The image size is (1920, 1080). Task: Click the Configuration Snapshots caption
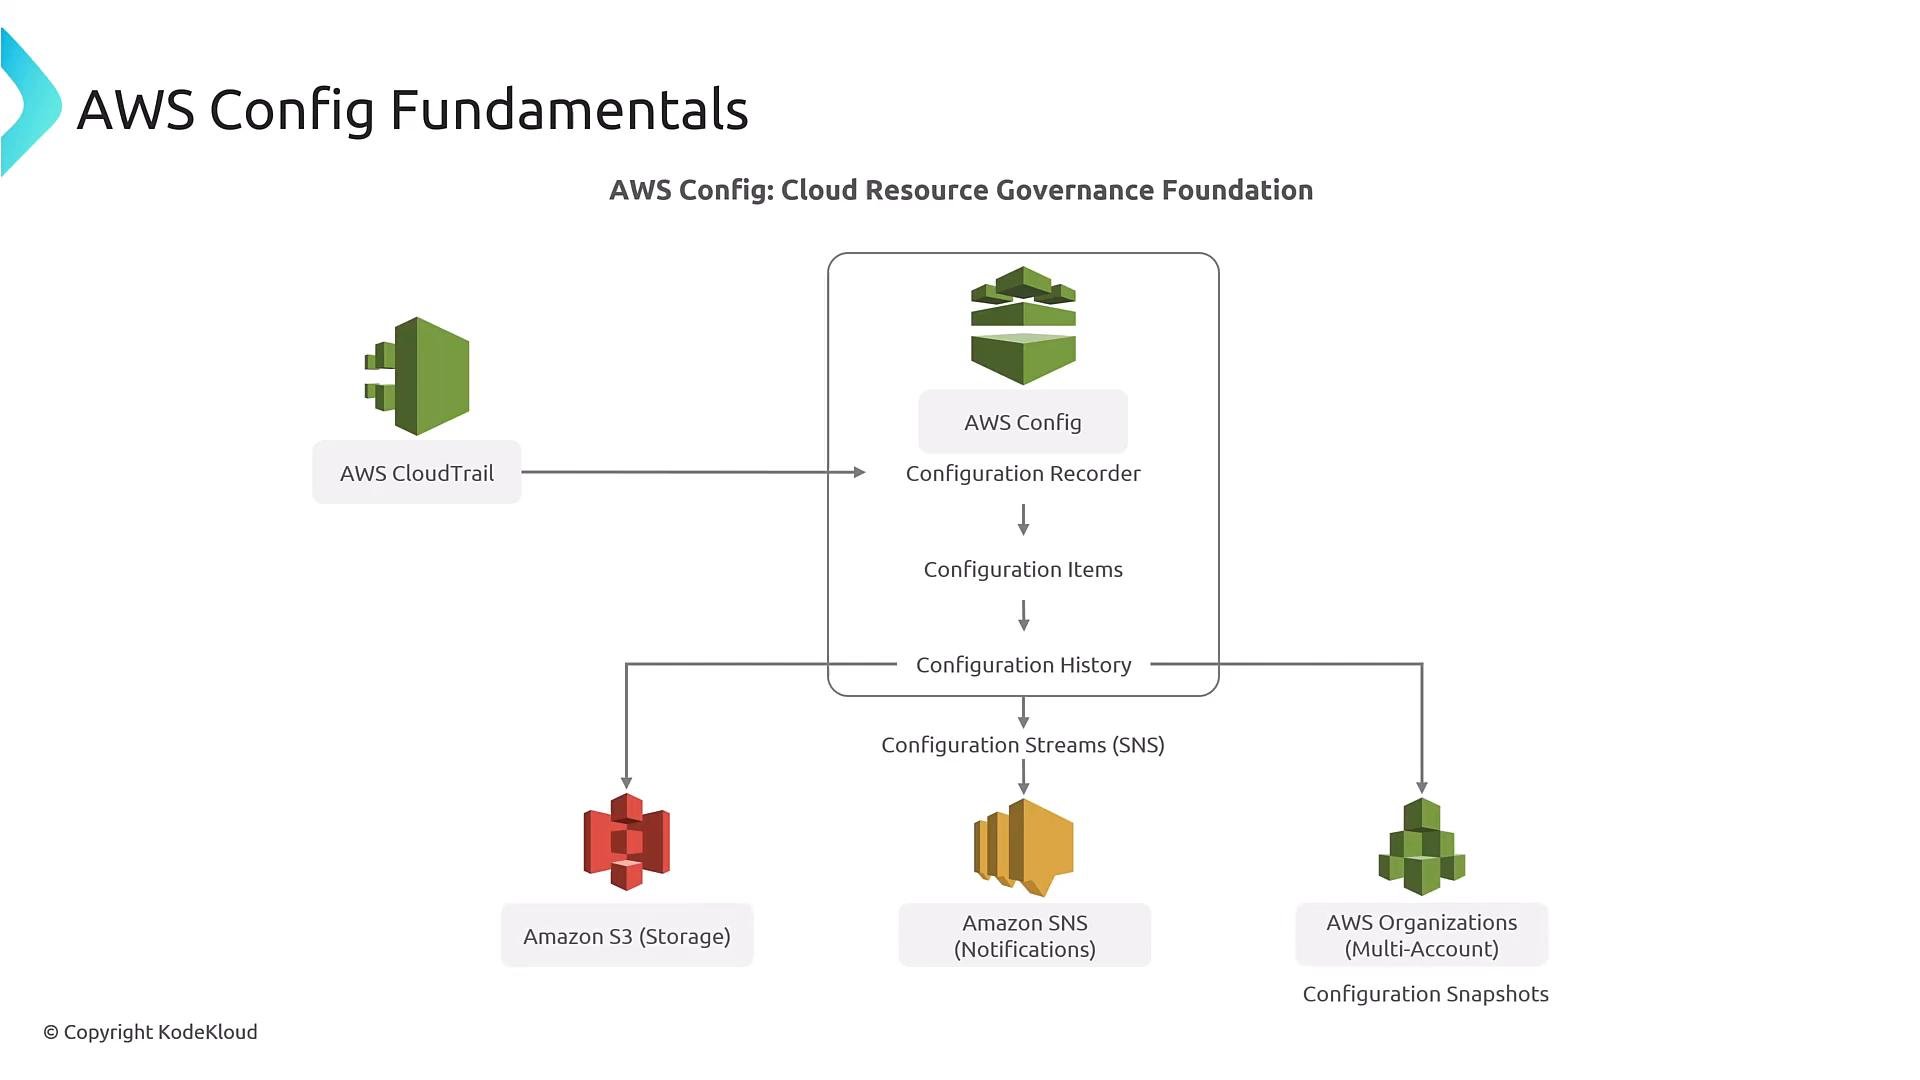1426,994
